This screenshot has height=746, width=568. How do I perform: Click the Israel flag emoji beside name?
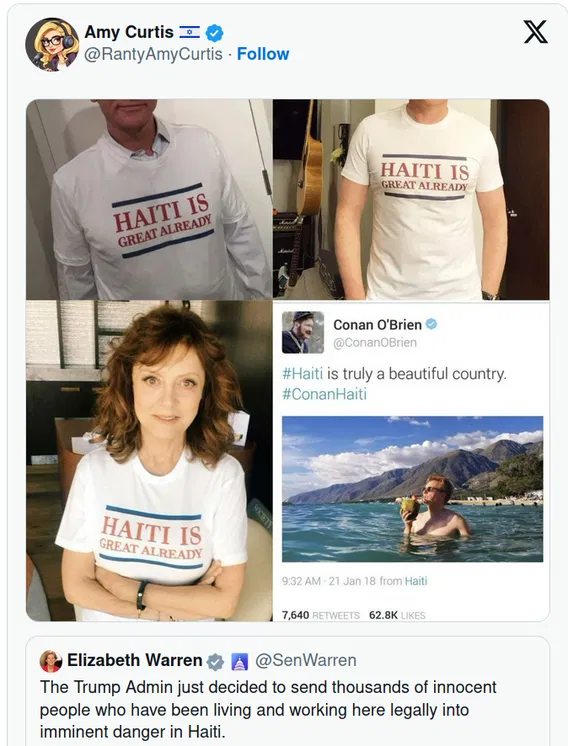click(189, 32)
